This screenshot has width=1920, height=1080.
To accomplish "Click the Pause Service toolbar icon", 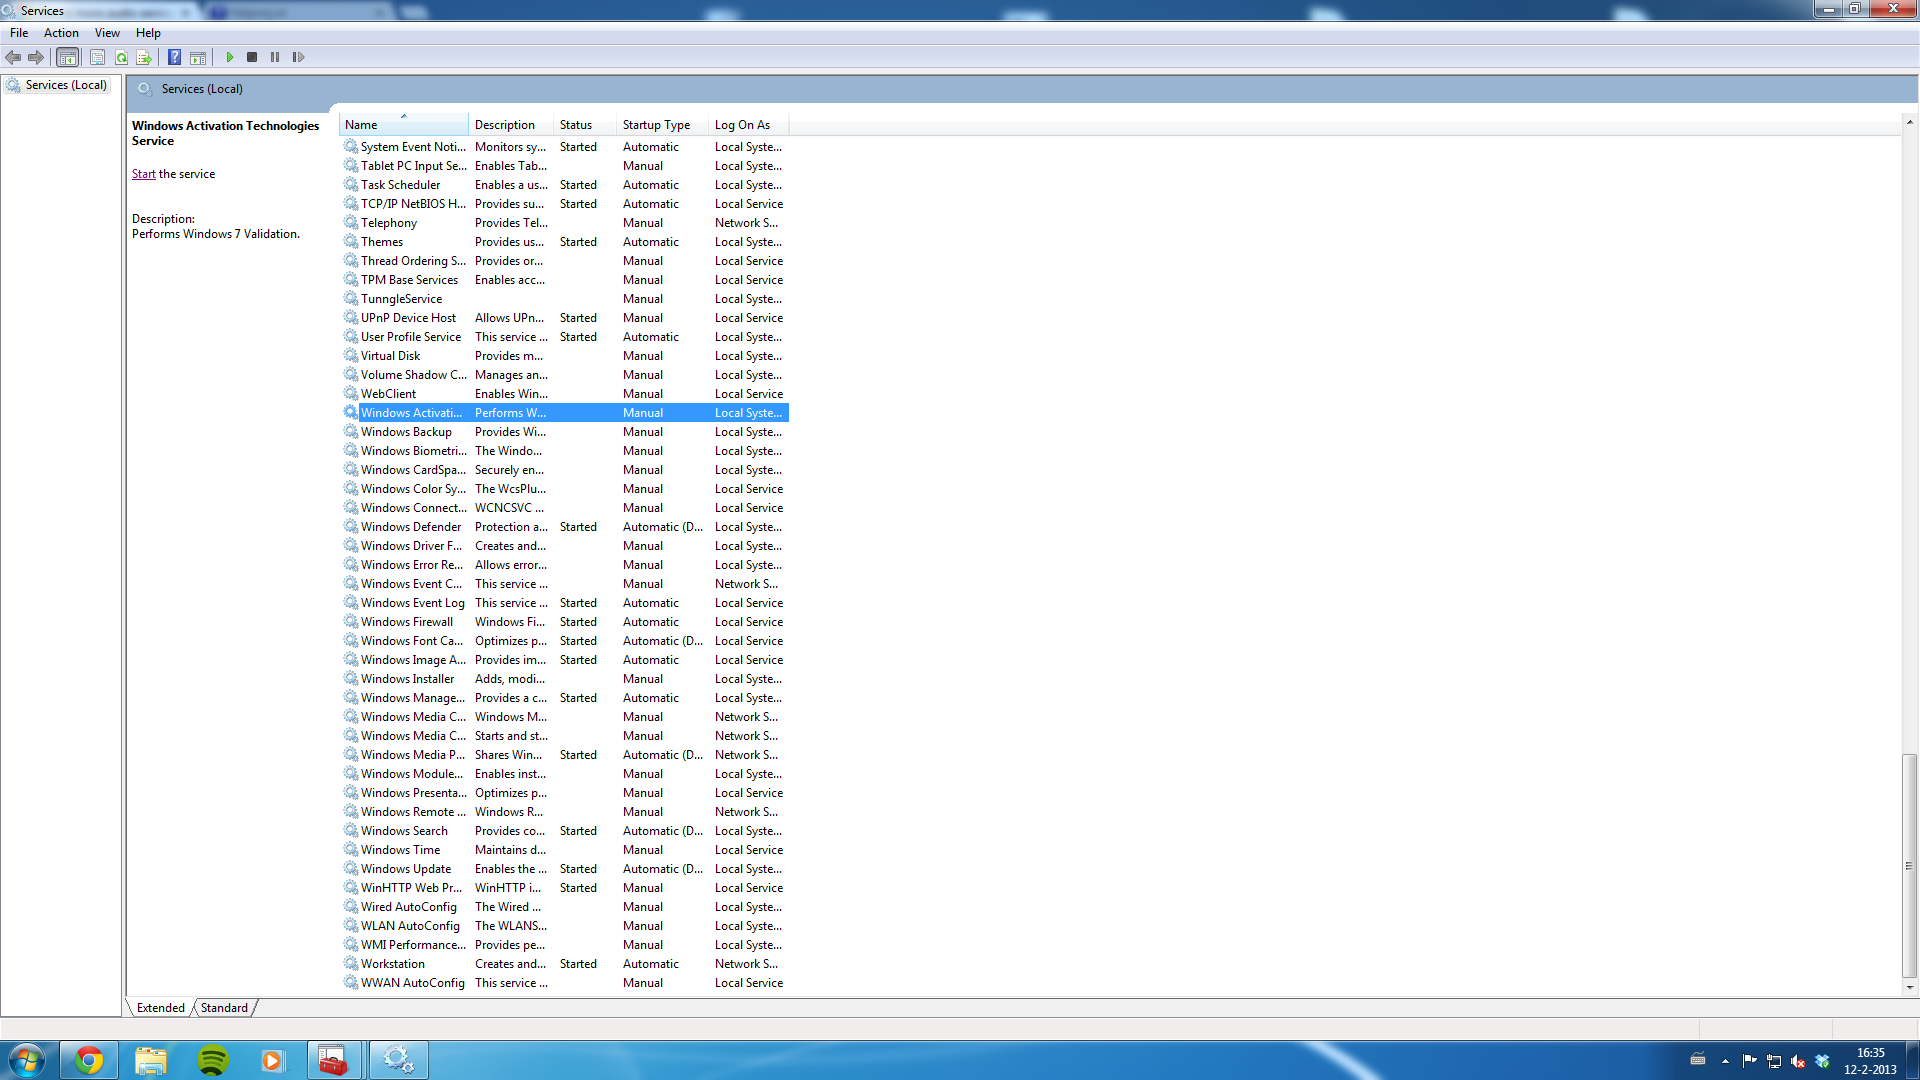I will click(x=275, y=57).
